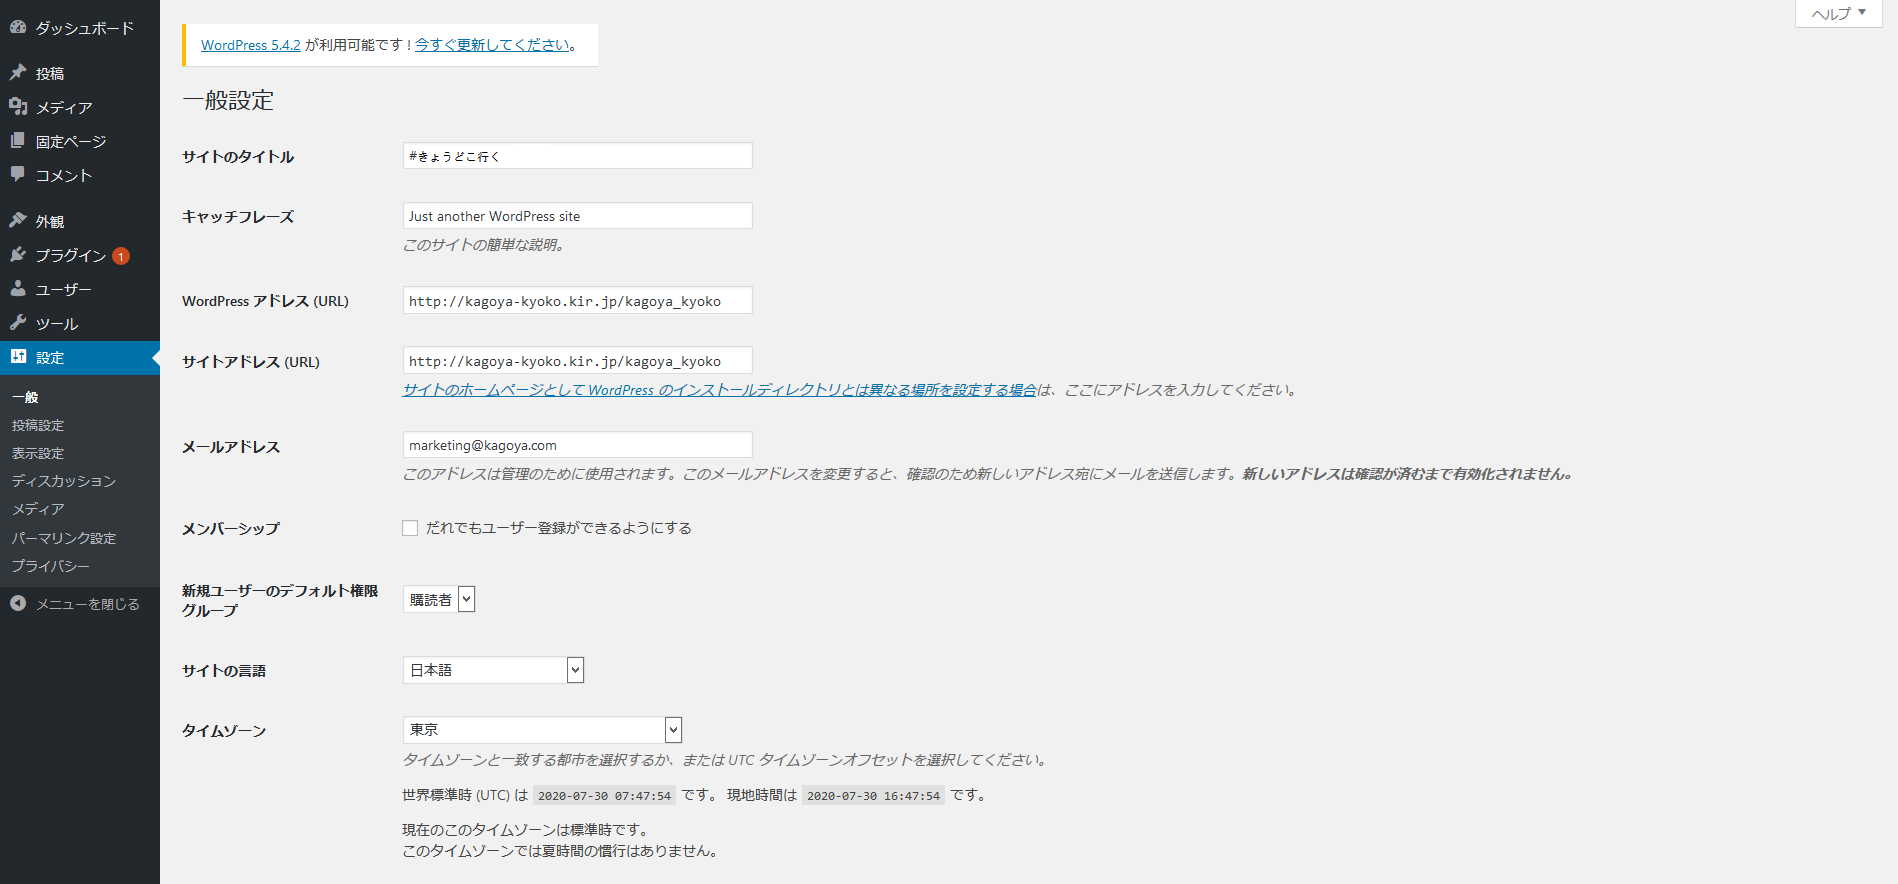This screenshot has height=884, width=1898.
Task: Click the Comments speech bubble icon
Action: pos(18,175)
